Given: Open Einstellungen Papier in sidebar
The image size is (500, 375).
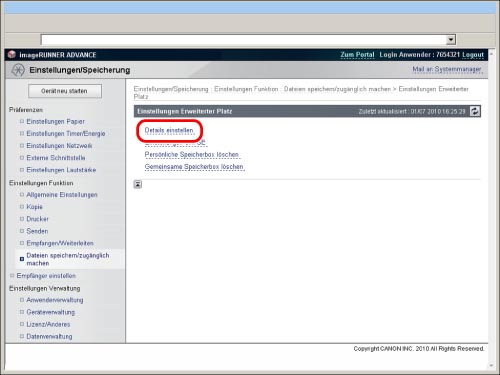Looking at the screenshot, I should pyautogui.click(x=55, y=121).
